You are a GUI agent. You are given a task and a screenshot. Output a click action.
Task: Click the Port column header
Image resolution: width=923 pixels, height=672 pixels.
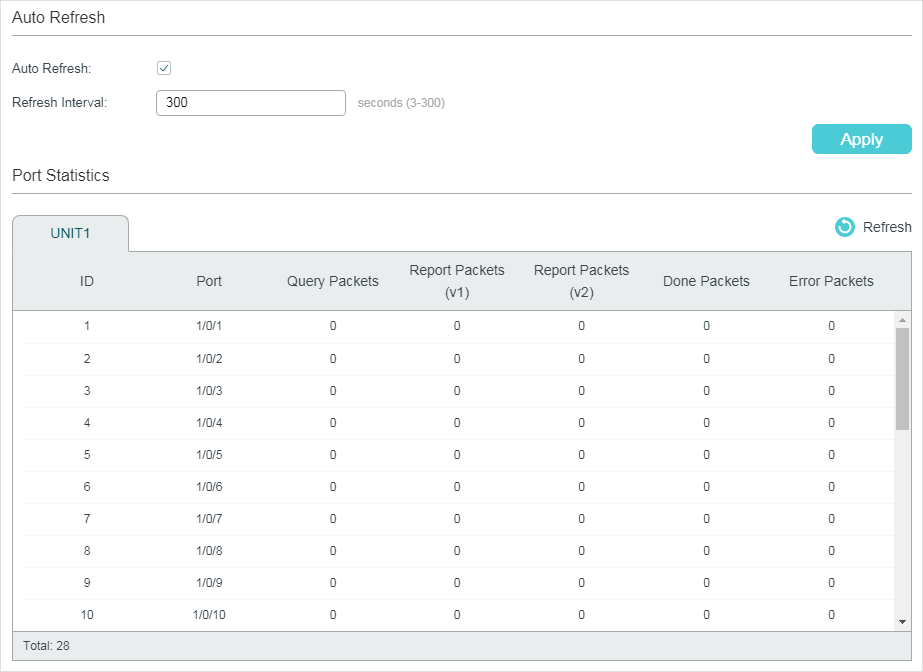pyautogui.click(x=209, y=281)
